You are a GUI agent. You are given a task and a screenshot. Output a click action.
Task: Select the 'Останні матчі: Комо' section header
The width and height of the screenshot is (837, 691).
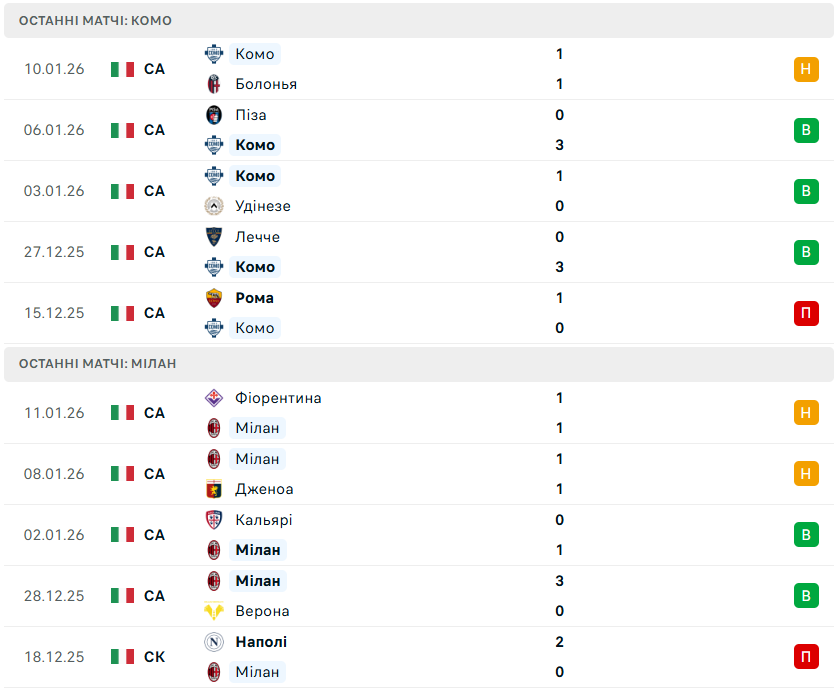click(x=96, y=20)
